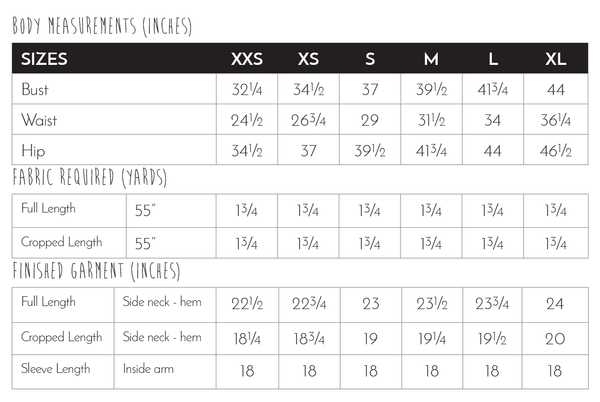
Task: Select Full Length fabric row label
Action: click(48, 208)
